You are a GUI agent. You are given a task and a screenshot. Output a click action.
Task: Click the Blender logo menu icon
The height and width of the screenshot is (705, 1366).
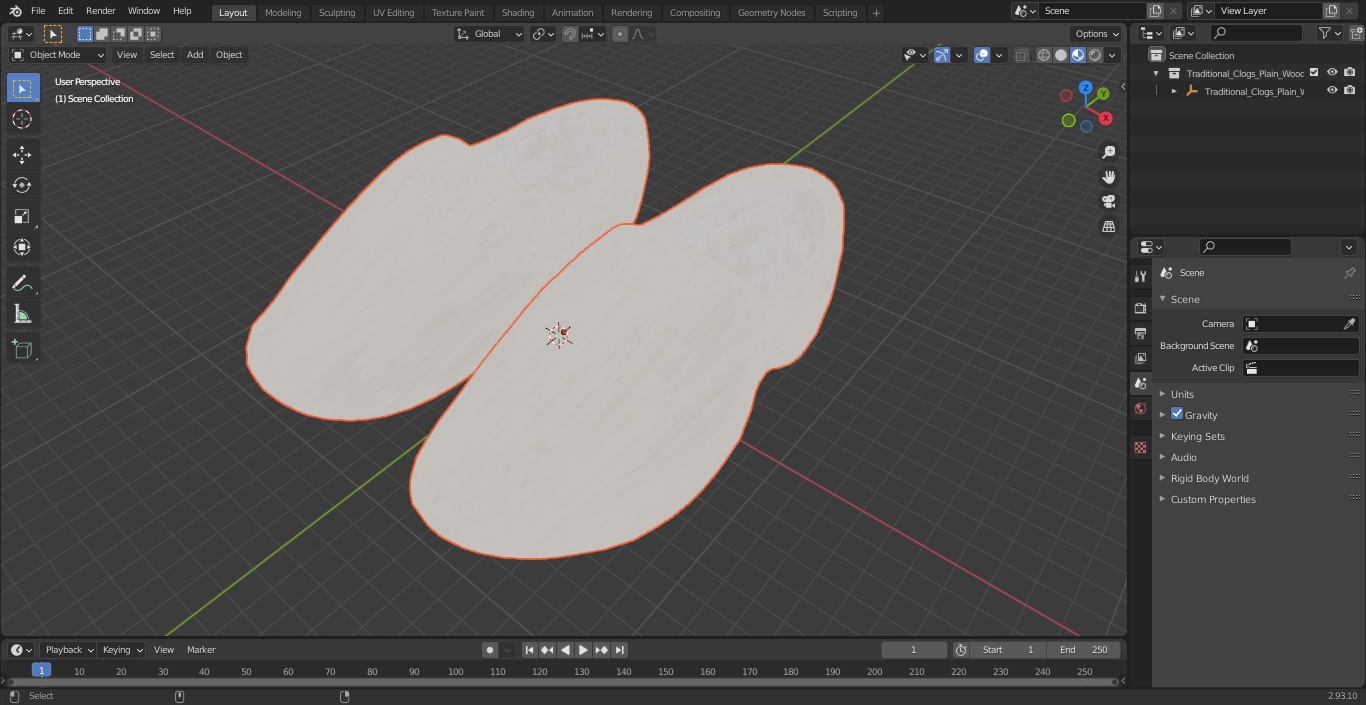pyautogui.click(x=15, y=11)
